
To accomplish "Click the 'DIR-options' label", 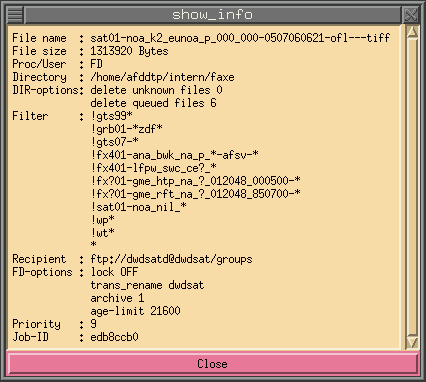I will 46,90.
